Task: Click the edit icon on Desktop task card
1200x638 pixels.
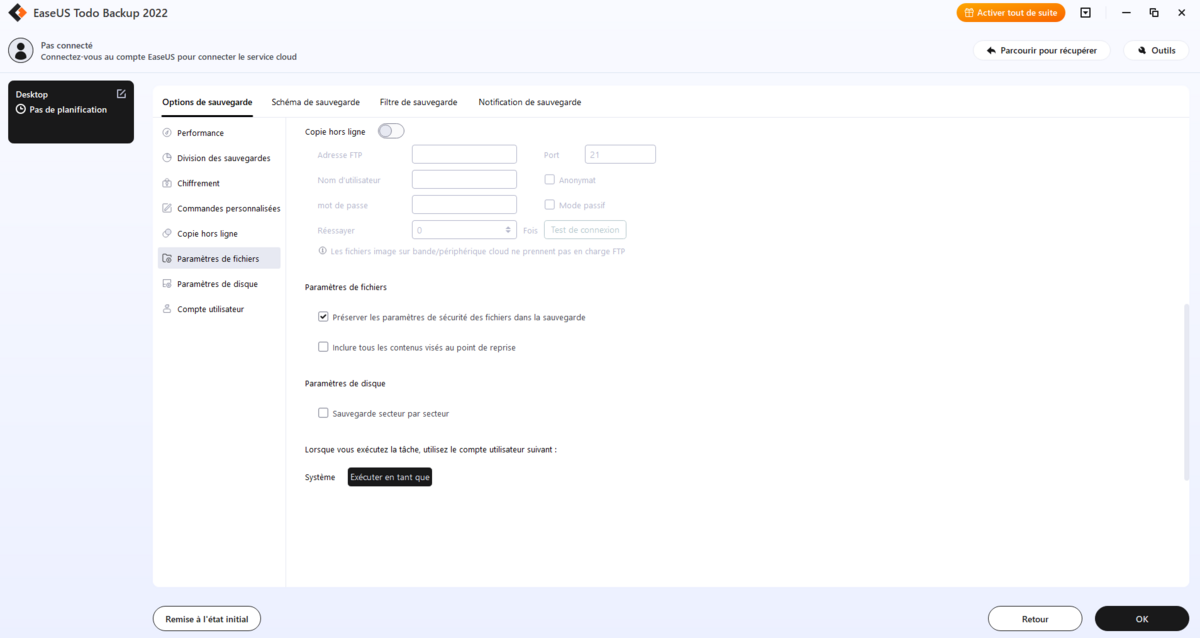Action: (x=121, y=94)
